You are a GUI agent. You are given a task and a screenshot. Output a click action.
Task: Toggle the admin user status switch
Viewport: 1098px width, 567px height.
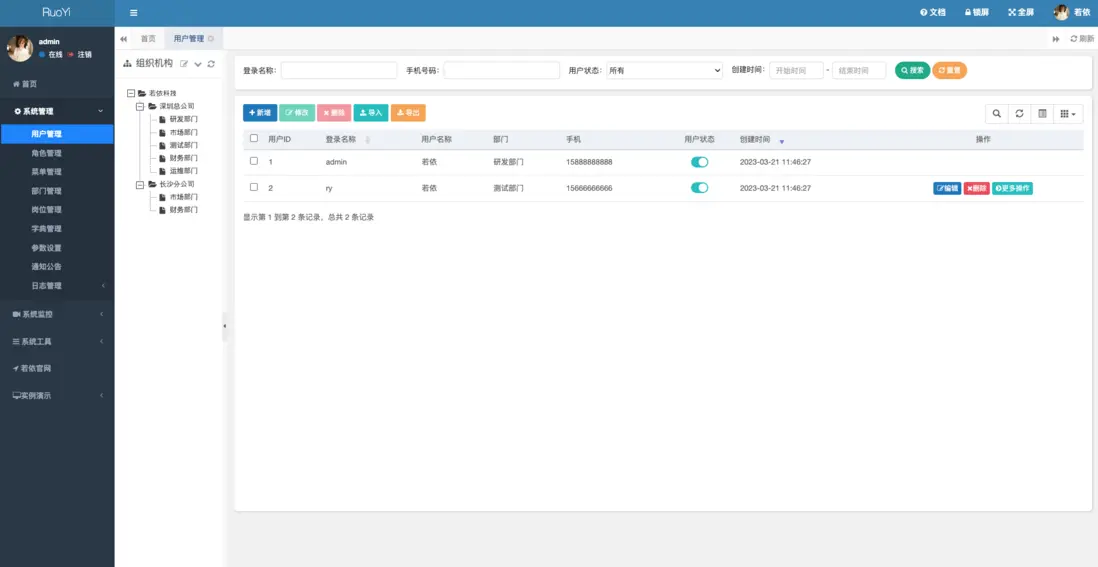click(x=700, y=162)
